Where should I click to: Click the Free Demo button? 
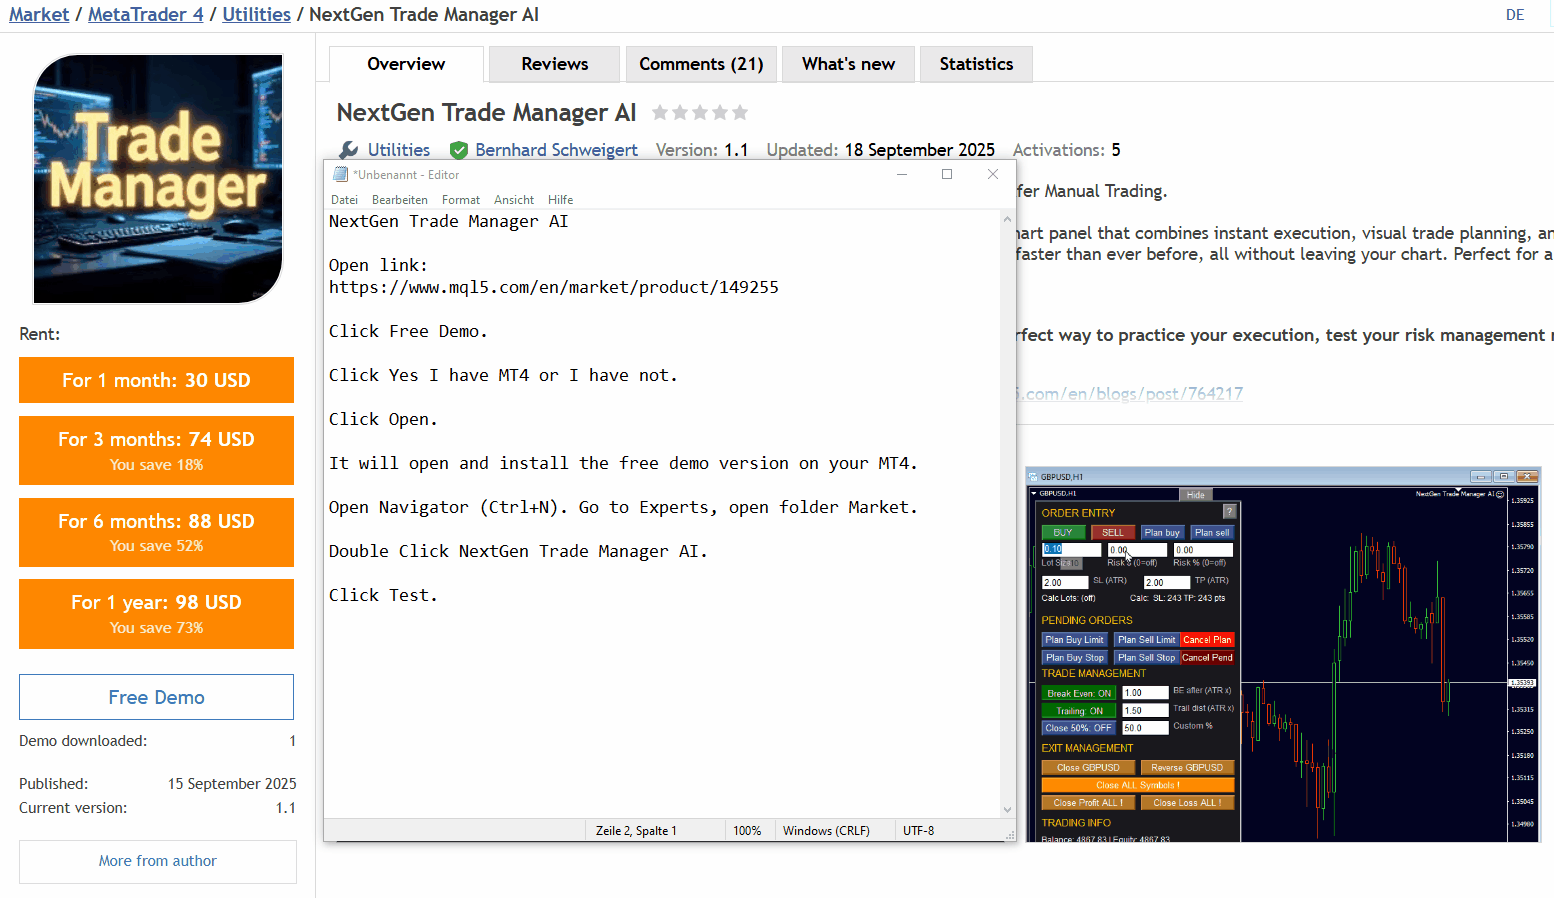point(156,697)
